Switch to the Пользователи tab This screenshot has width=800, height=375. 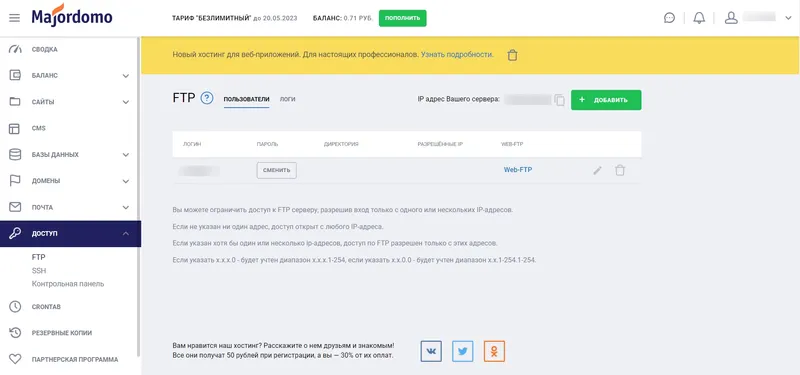click(x=246, y=99)
